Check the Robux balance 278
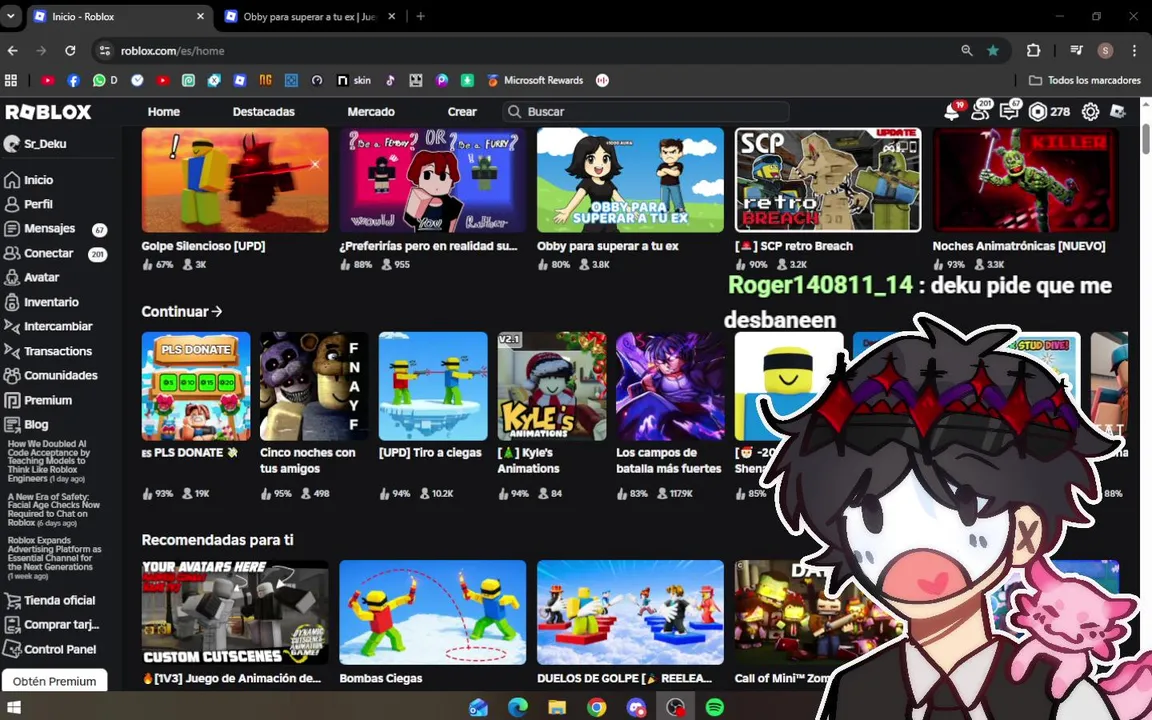 [1049, 112]
